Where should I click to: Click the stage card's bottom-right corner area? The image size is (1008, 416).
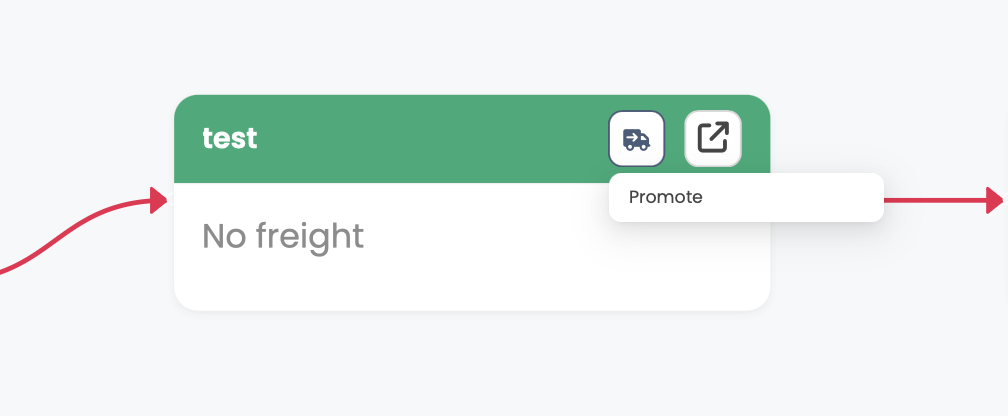pos(752,294)
